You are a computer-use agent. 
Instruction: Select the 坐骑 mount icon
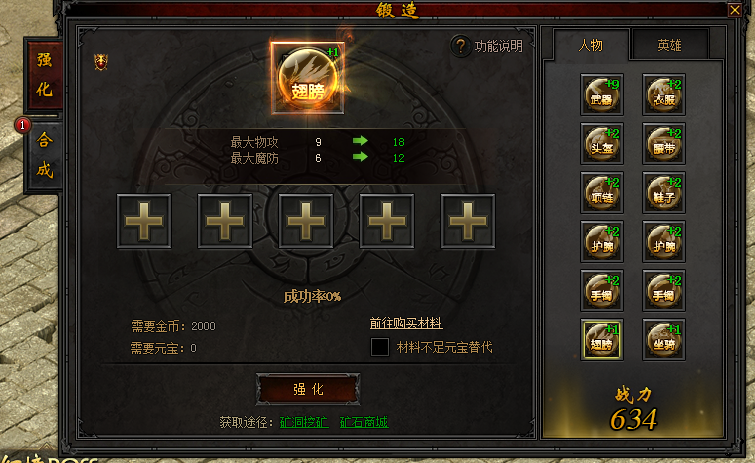(x=664, y=339)
